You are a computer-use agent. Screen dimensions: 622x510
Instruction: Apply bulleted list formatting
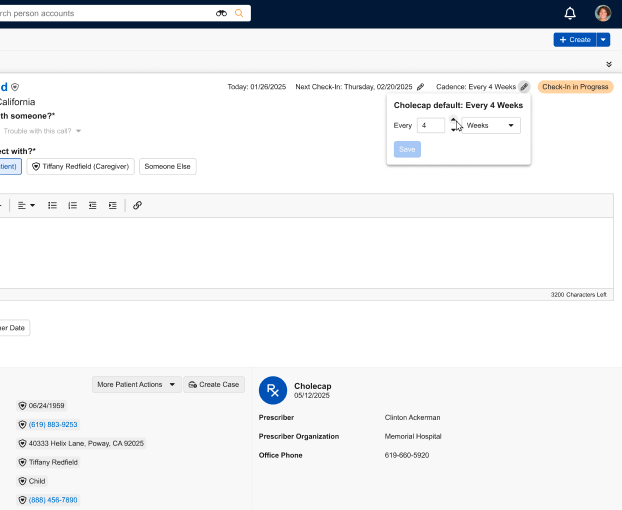pyautogui.click(x=53, y=205)
